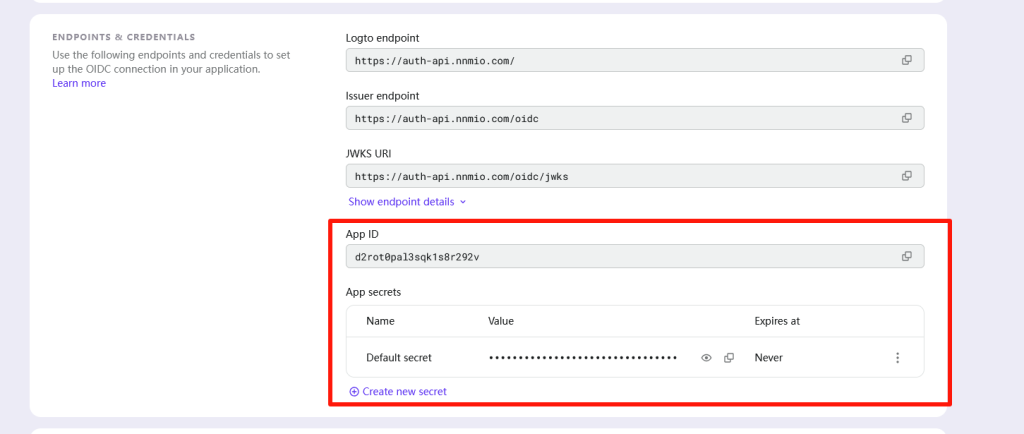1024x434 pixels.
Task: Copy the App ID value
Action: [906, 256]
